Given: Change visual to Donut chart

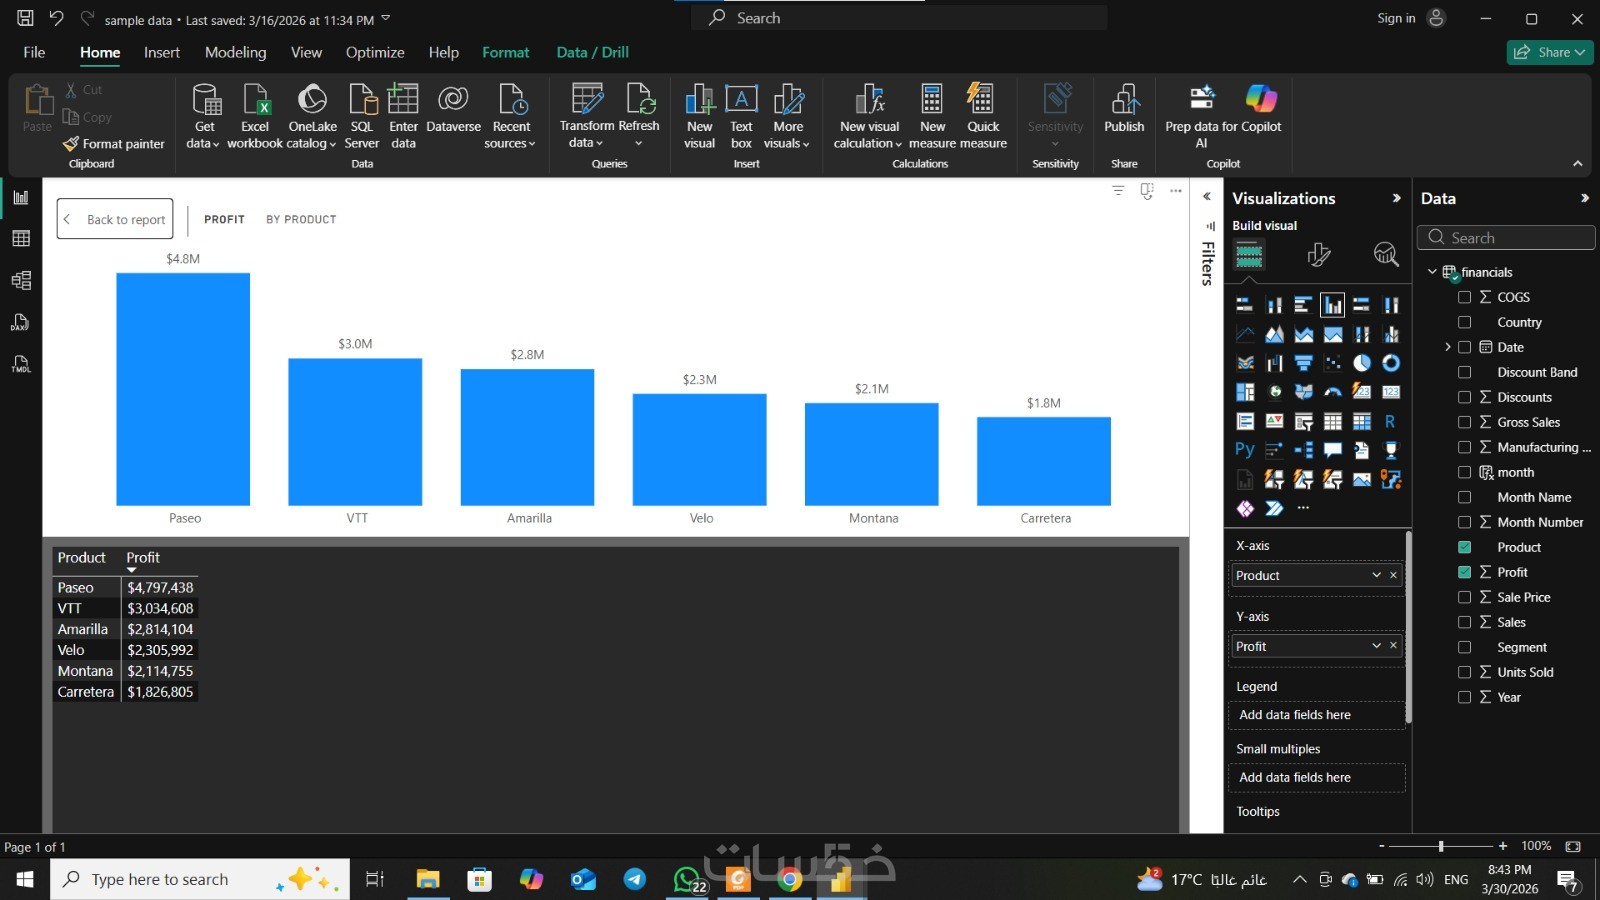Looking at the screenshot, I should [x=1391, y=363].
